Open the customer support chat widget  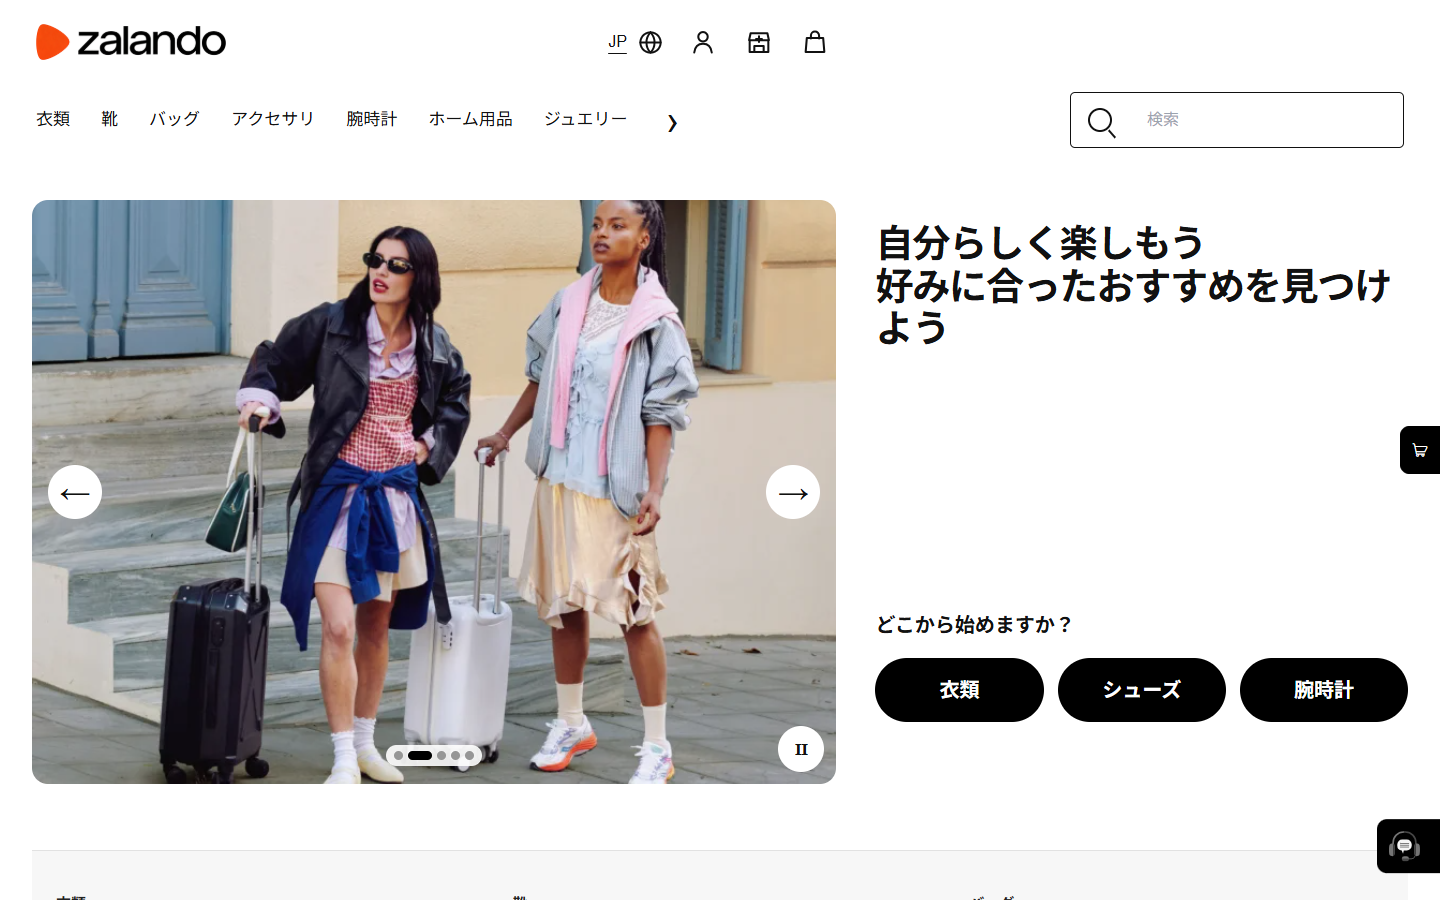click(x=1408, y=846)
